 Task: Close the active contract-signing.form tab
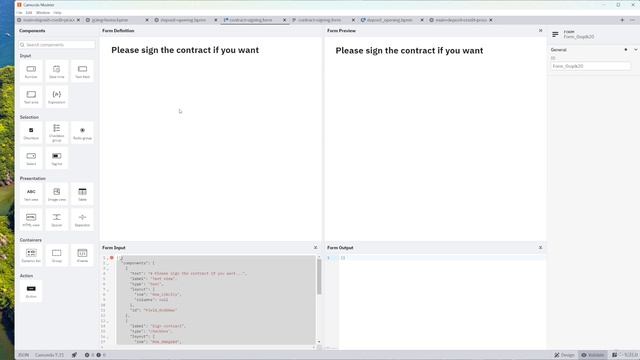tap(284, 20)
